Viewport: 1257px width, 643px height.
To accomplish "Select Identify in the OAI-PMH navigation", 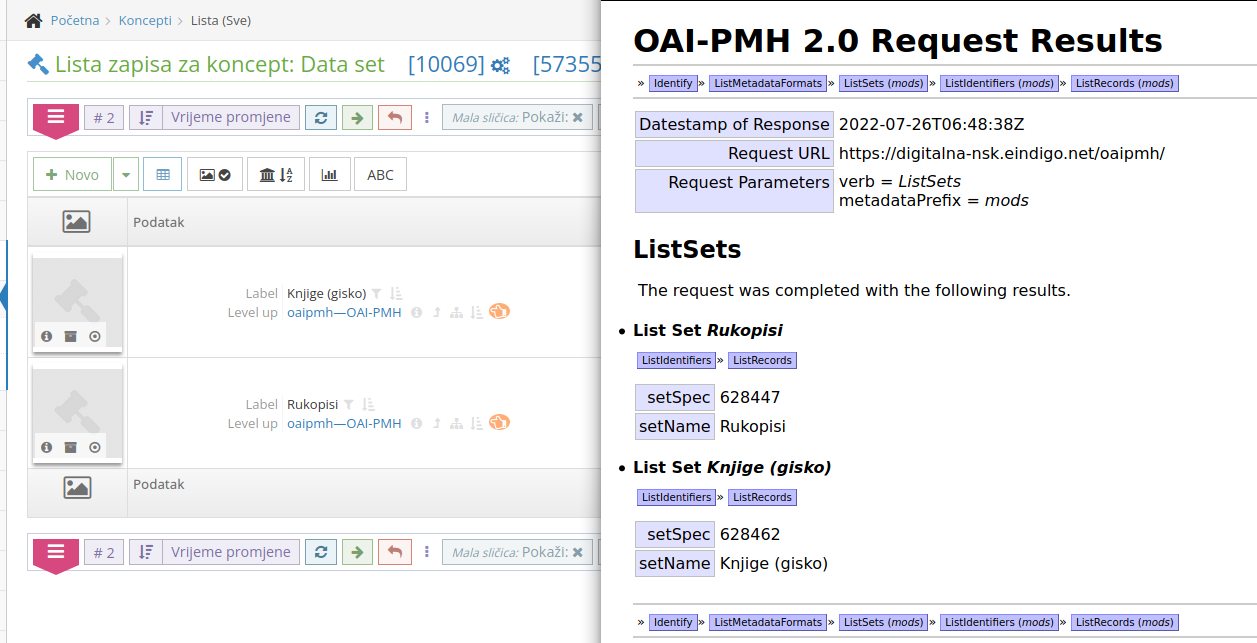I will point(673,83).
